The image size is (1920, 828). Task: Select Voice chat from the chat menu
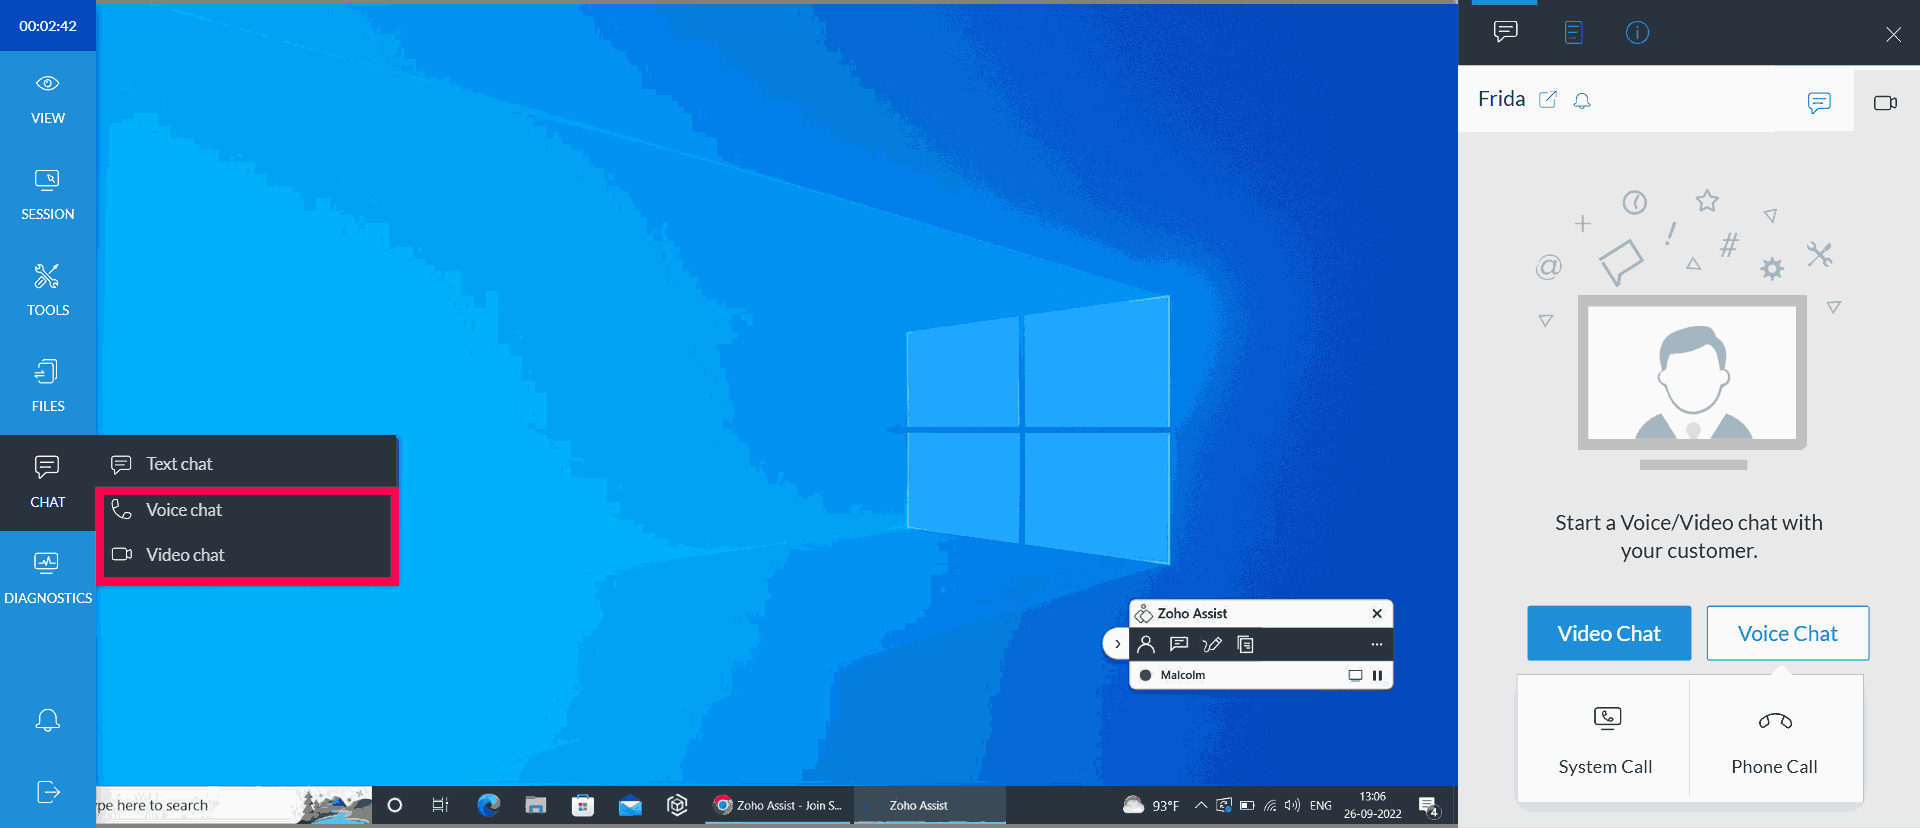click(x=184, y=510)
